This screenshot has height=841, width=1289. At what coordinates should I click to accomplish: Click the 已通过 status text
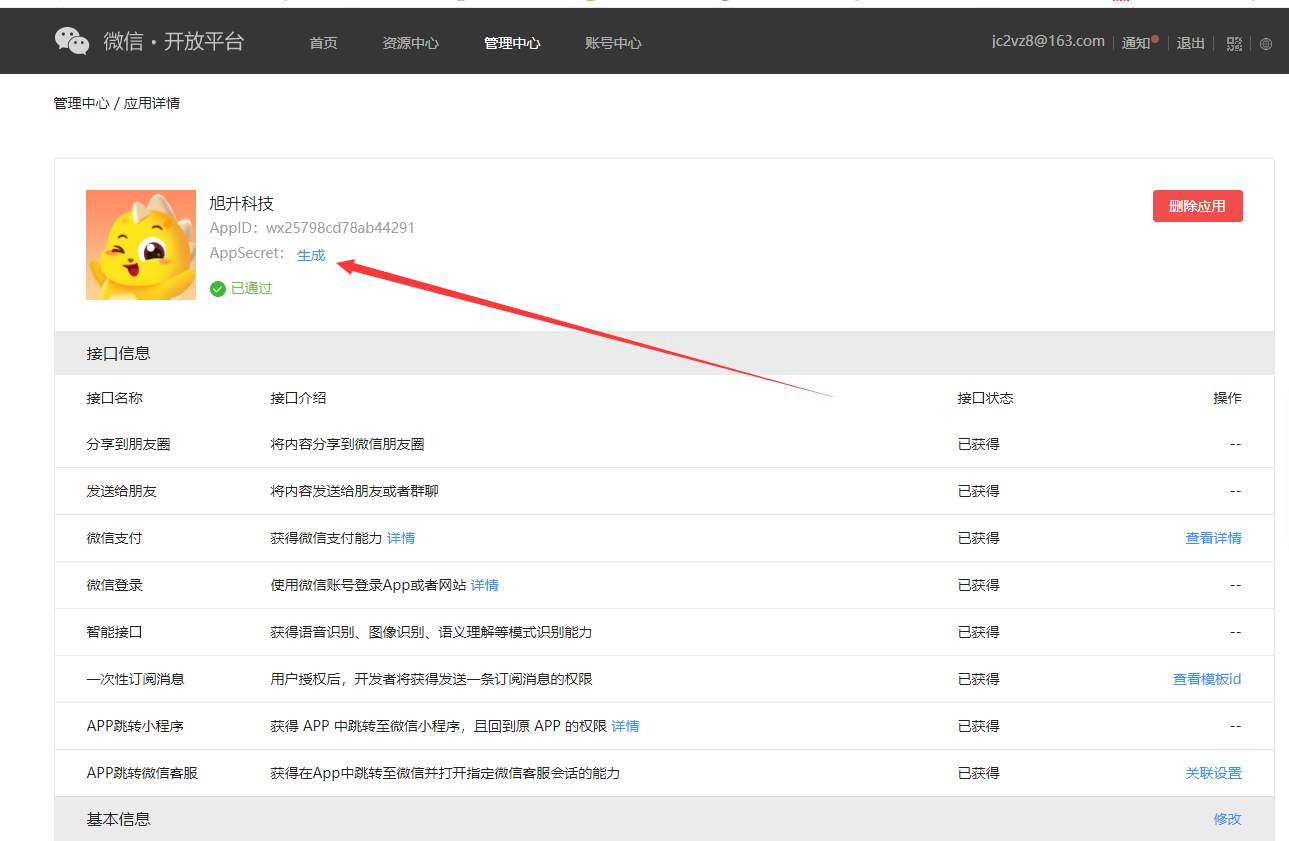tap(251, 289)
